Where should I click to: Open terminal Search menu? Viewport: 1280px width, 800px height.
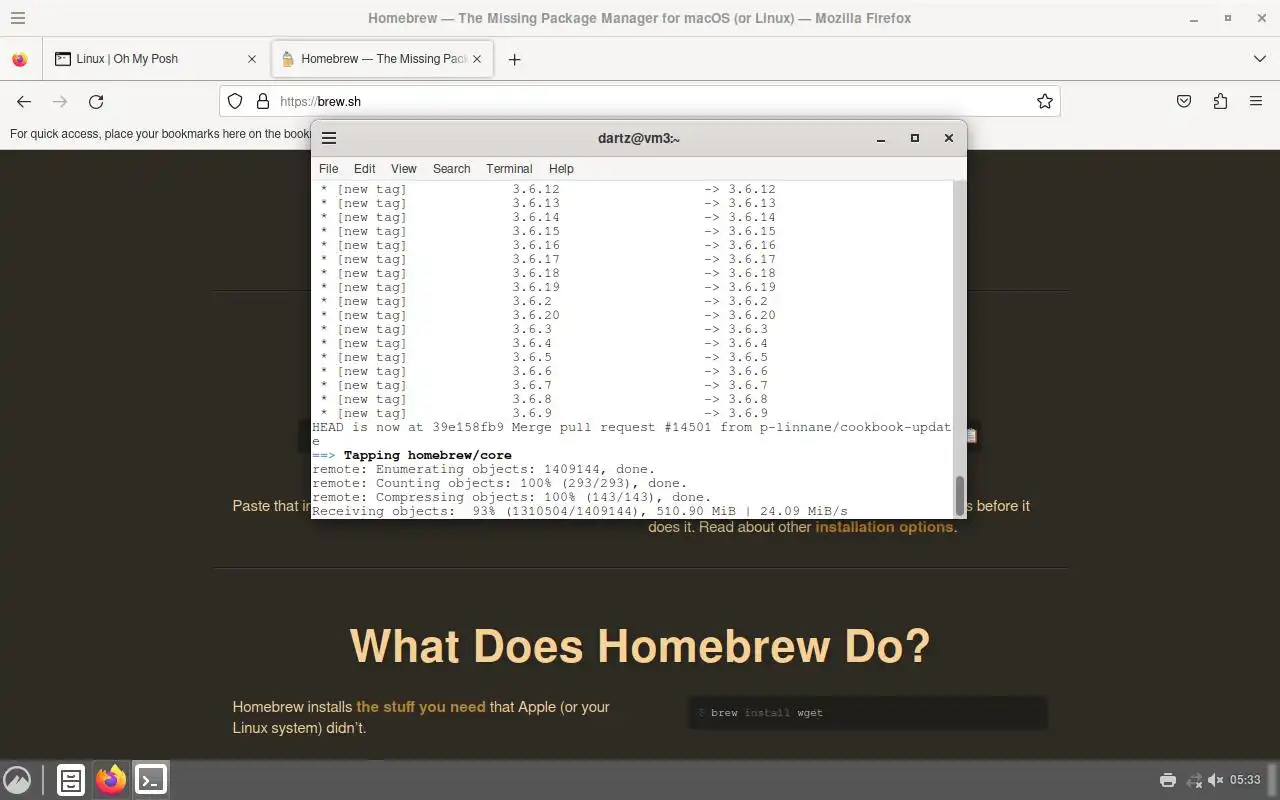coord(451,169)
